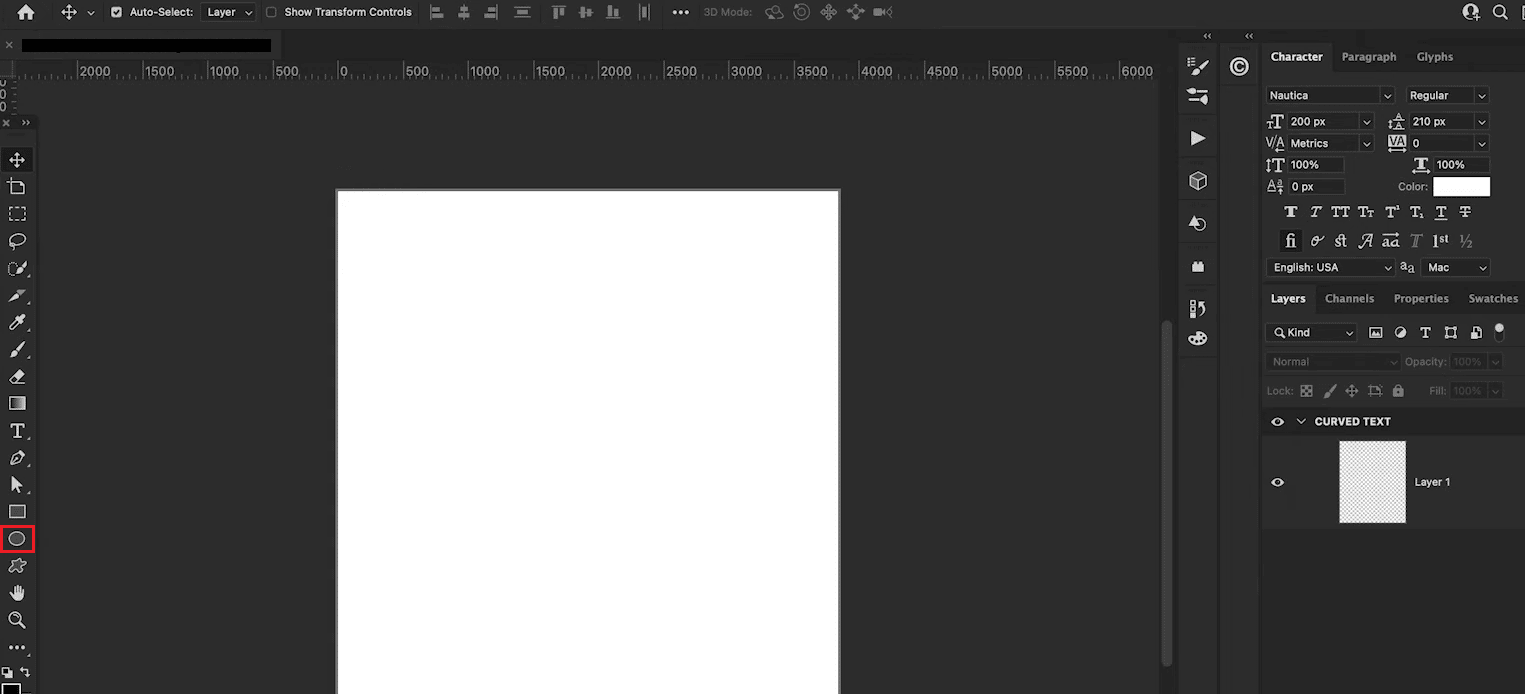The width and height of the screenshot is (1525, 694).
Task: Select the Lasso tool
Action: 17,241
